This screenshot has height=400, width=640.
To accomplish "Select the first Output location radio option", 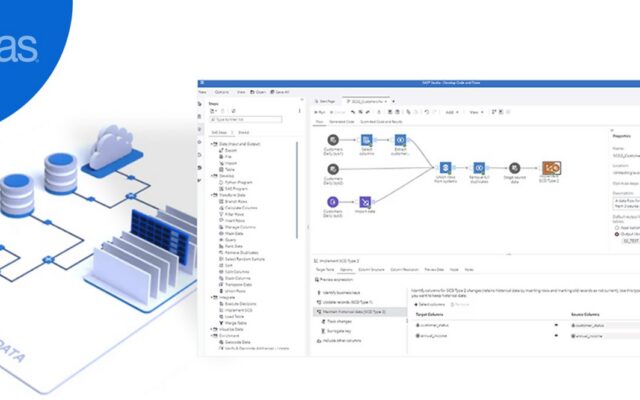I will point(617,227).
